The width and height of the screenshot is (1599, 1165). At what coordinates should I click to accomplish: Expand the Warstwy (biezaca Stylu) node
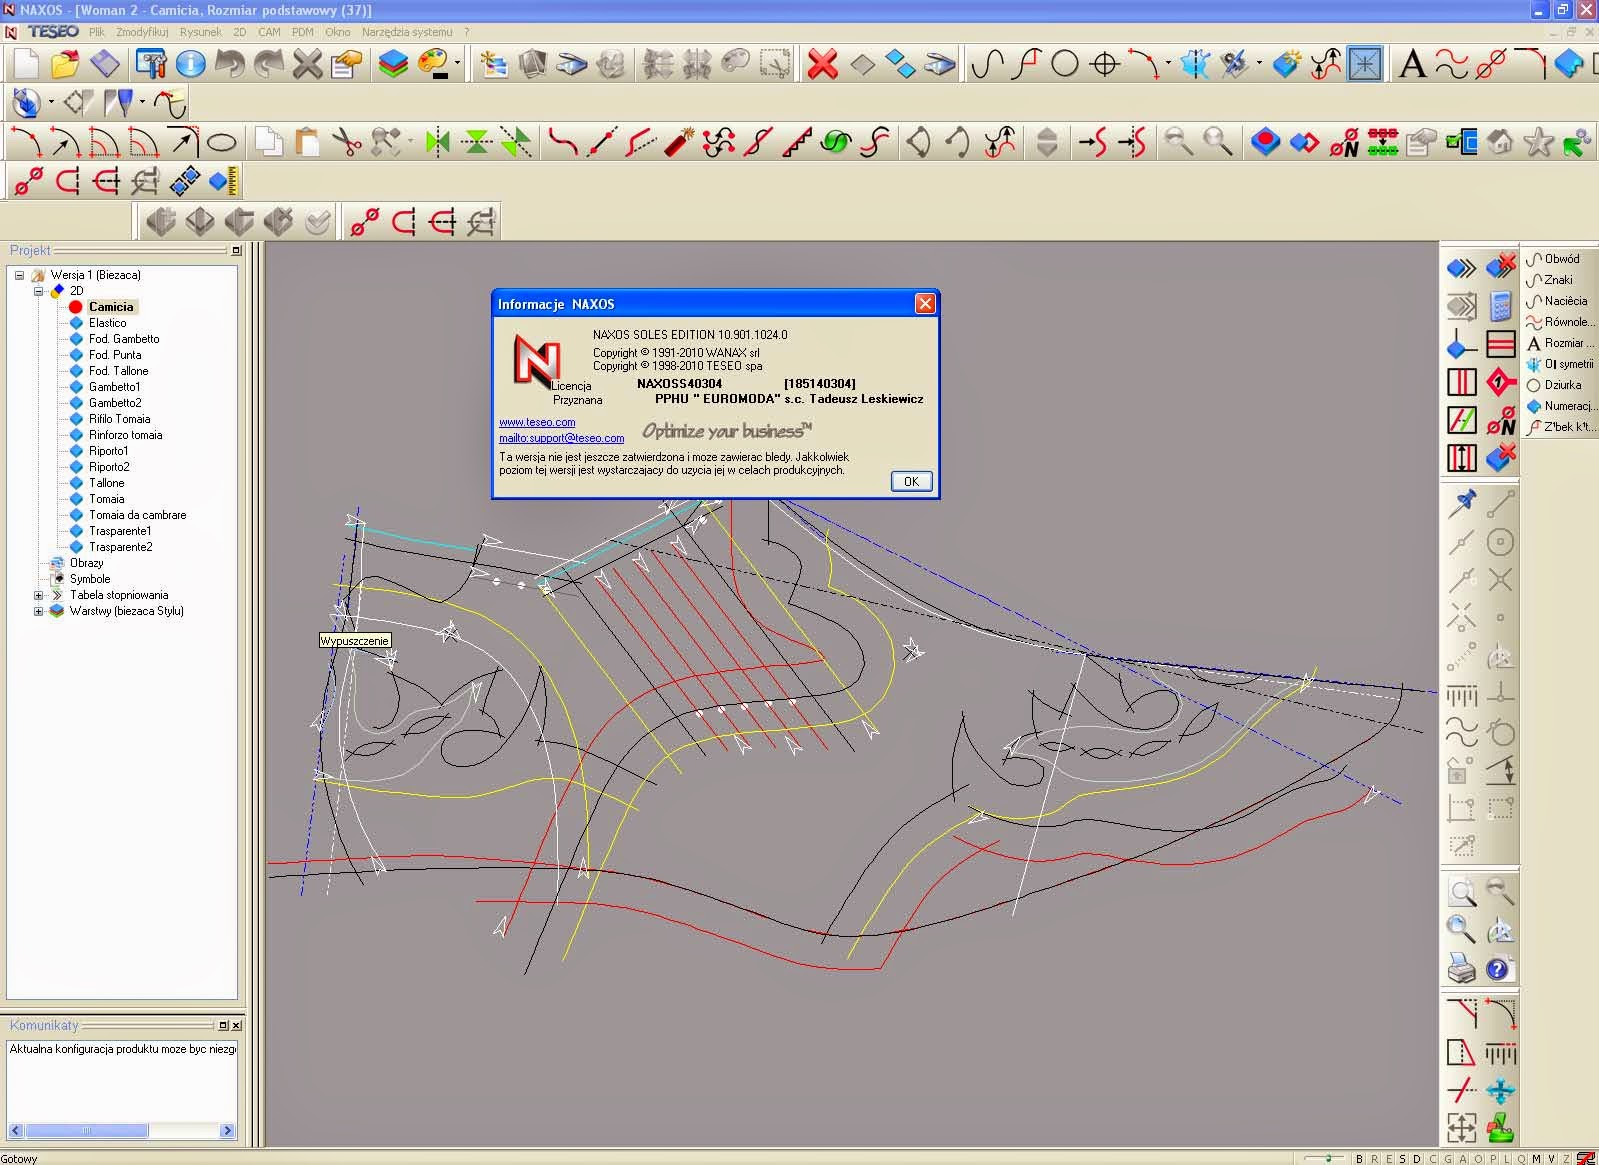[39, 611]
